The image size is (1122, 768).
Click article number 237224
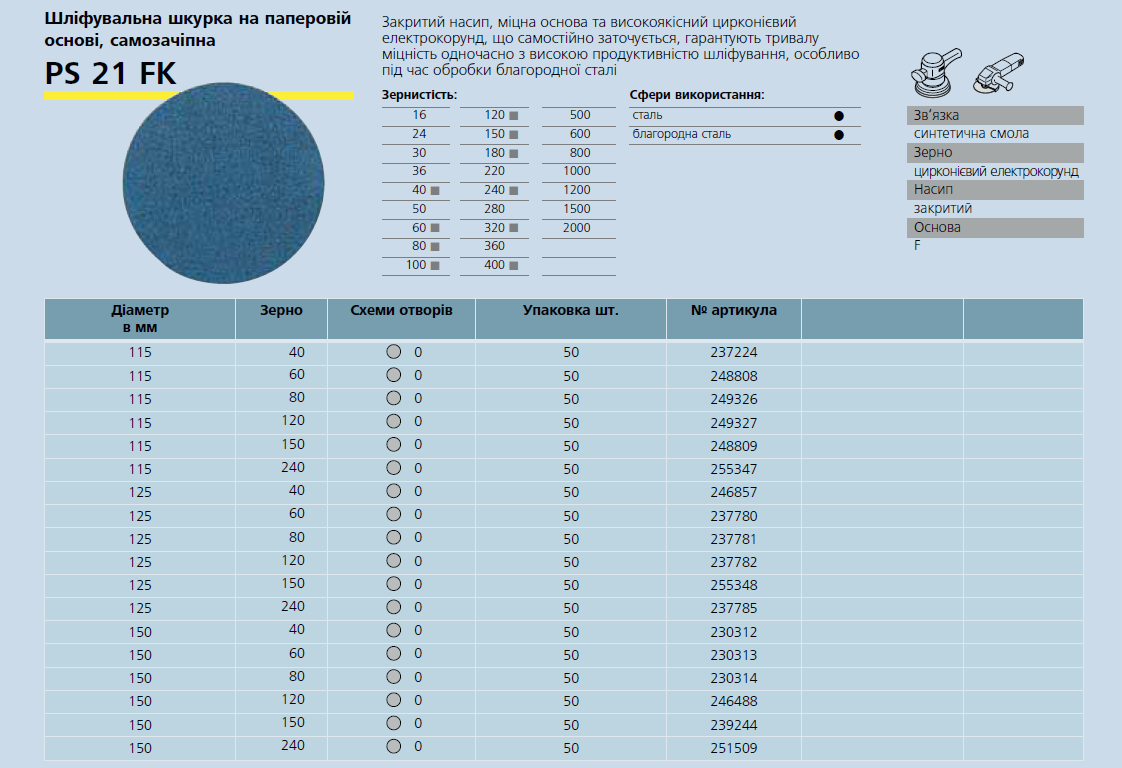pyautogui.click(x=733, y=352)
